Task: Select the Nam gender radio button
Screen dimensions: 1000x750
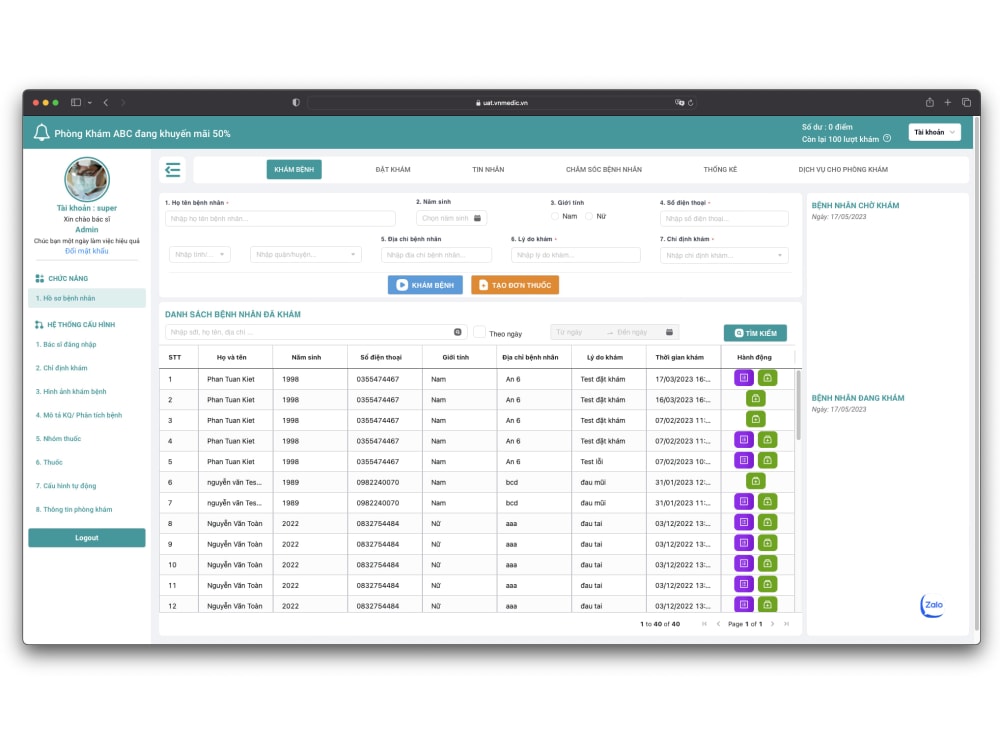Action: tap(555, 216)
